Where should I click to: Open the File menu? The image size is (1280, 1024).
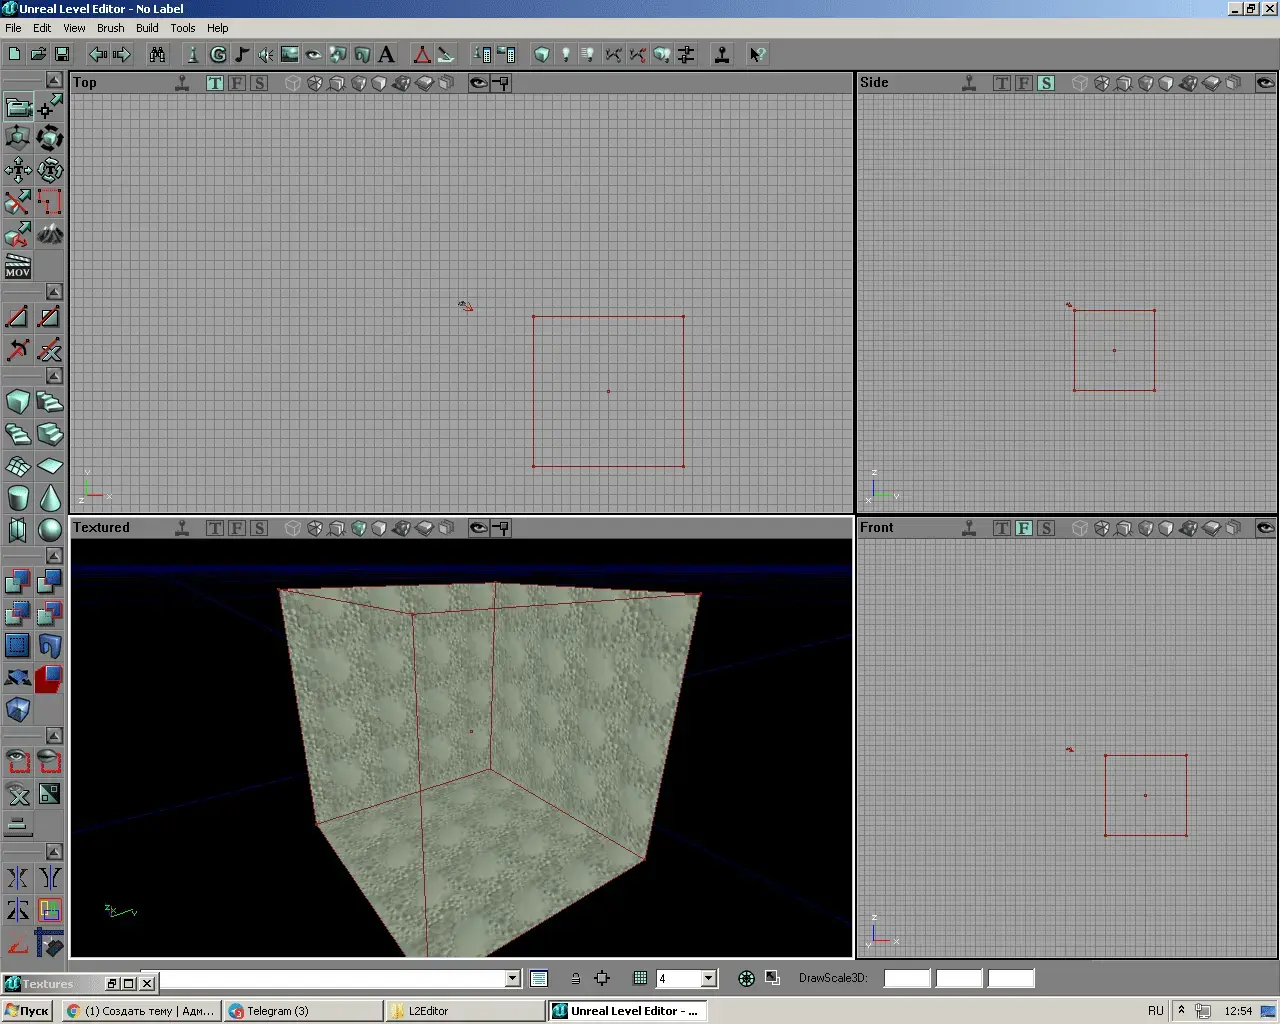tap(13, 28)
